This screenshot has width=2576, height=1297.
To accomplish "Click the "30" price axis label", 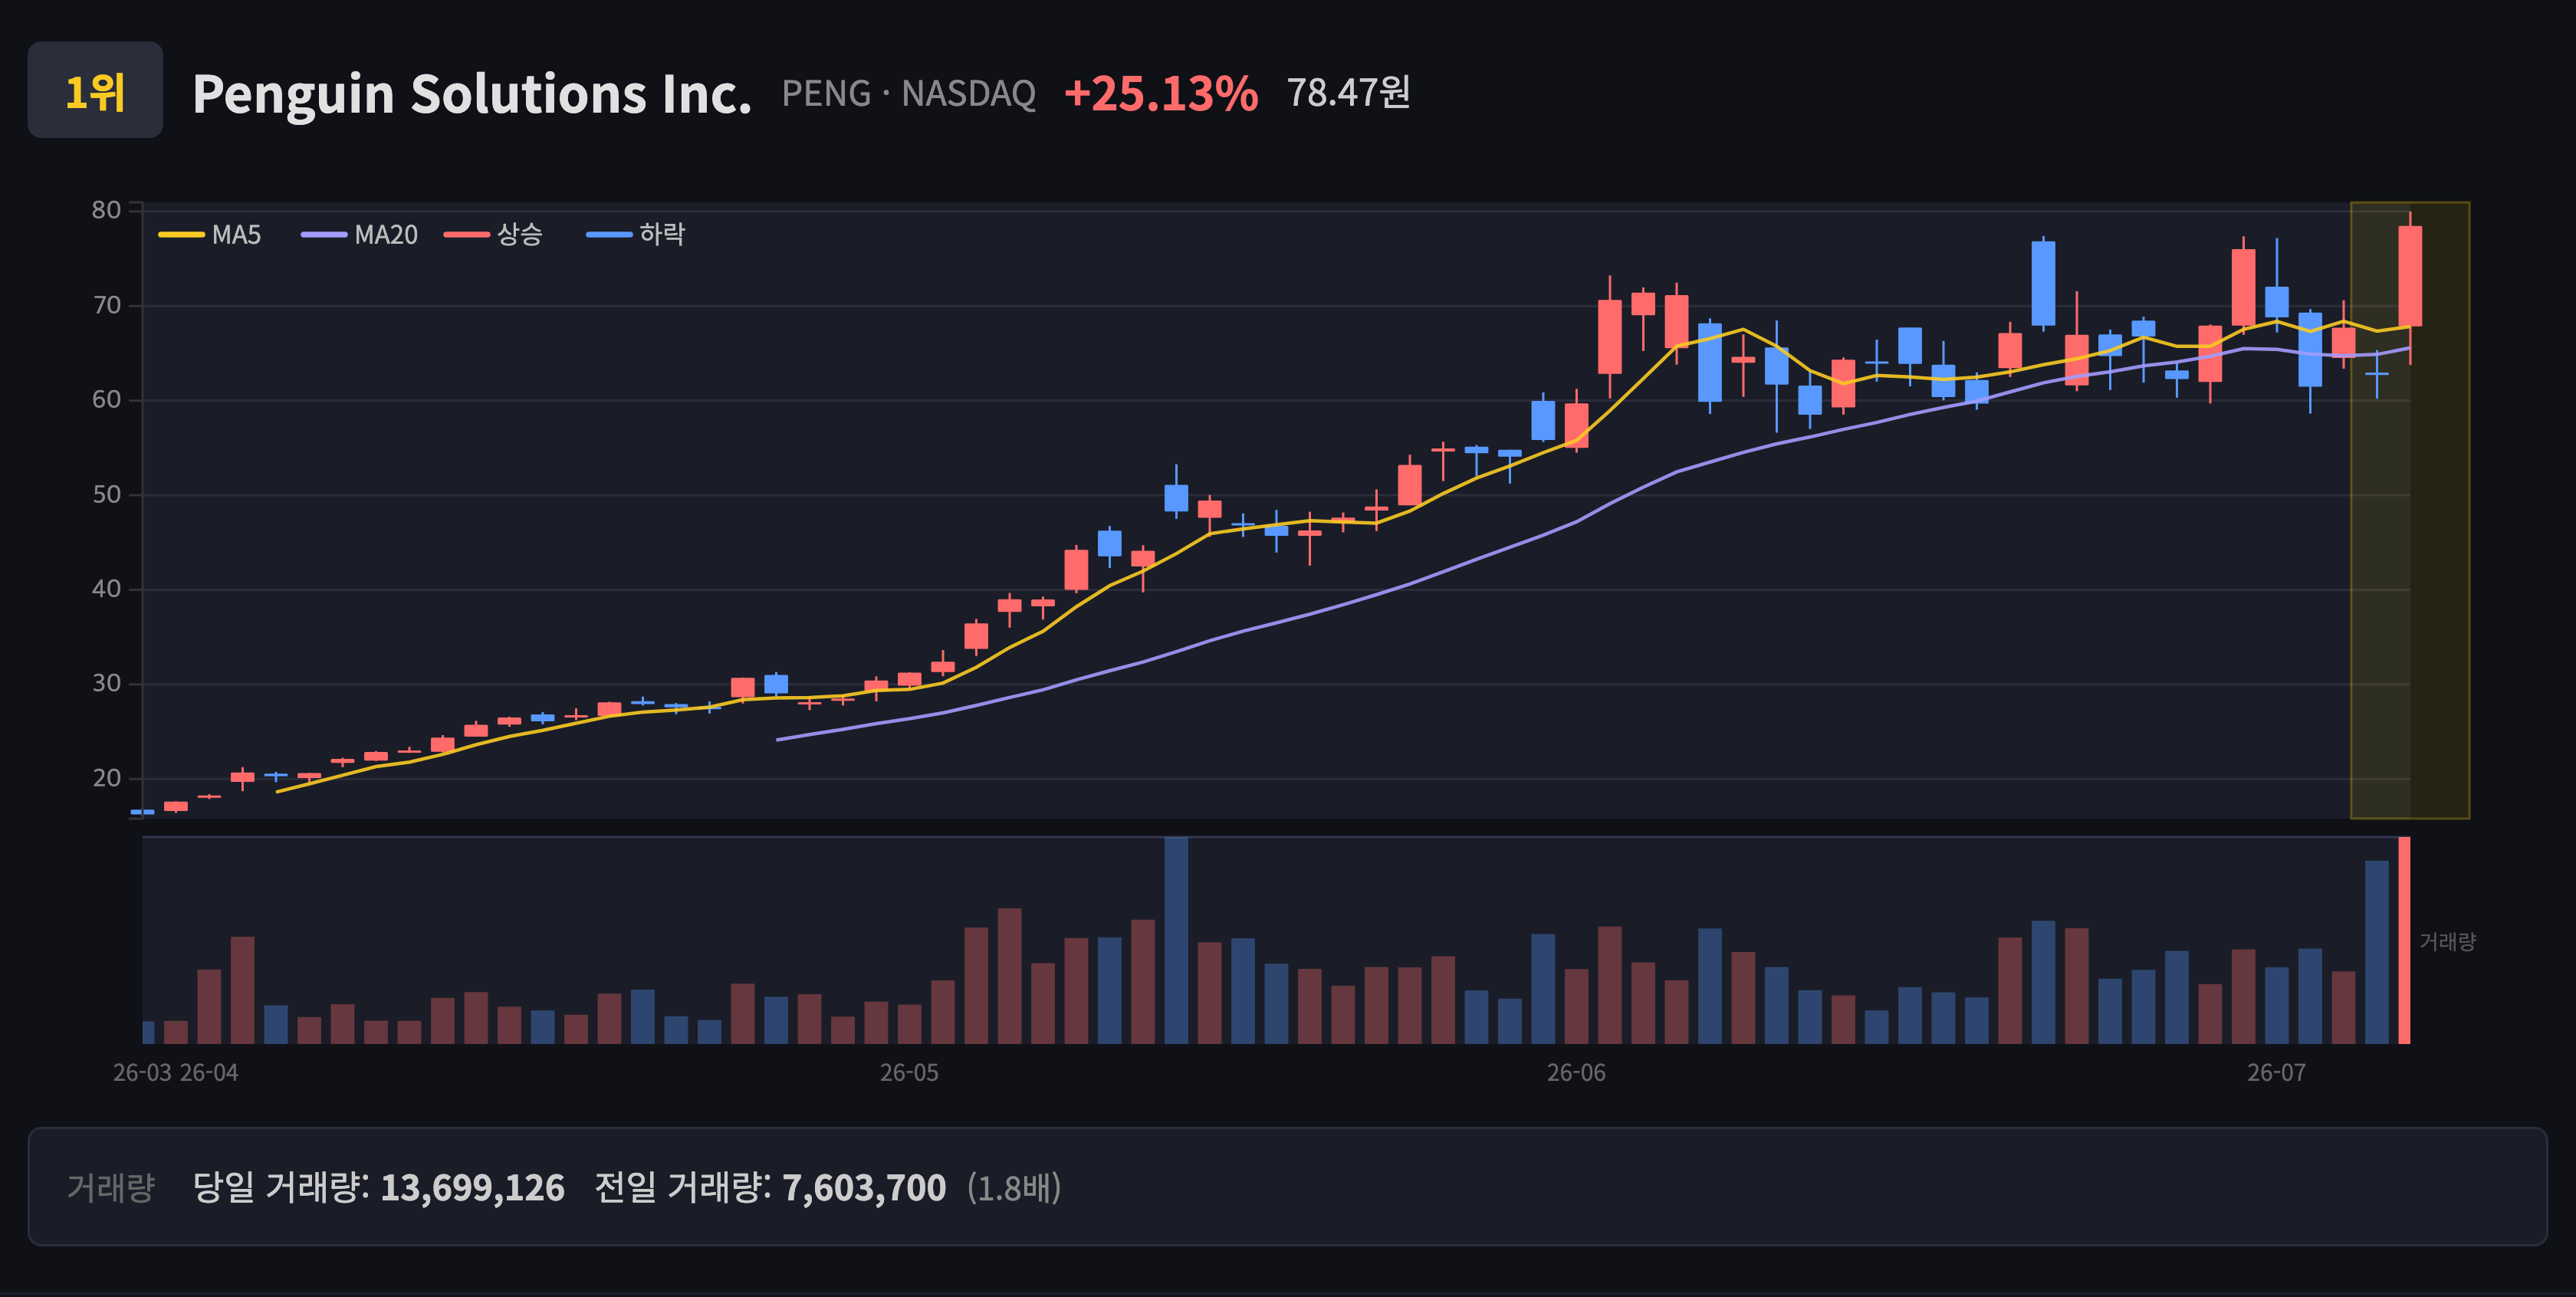I will pyautogui.click(x=106, y=684).
